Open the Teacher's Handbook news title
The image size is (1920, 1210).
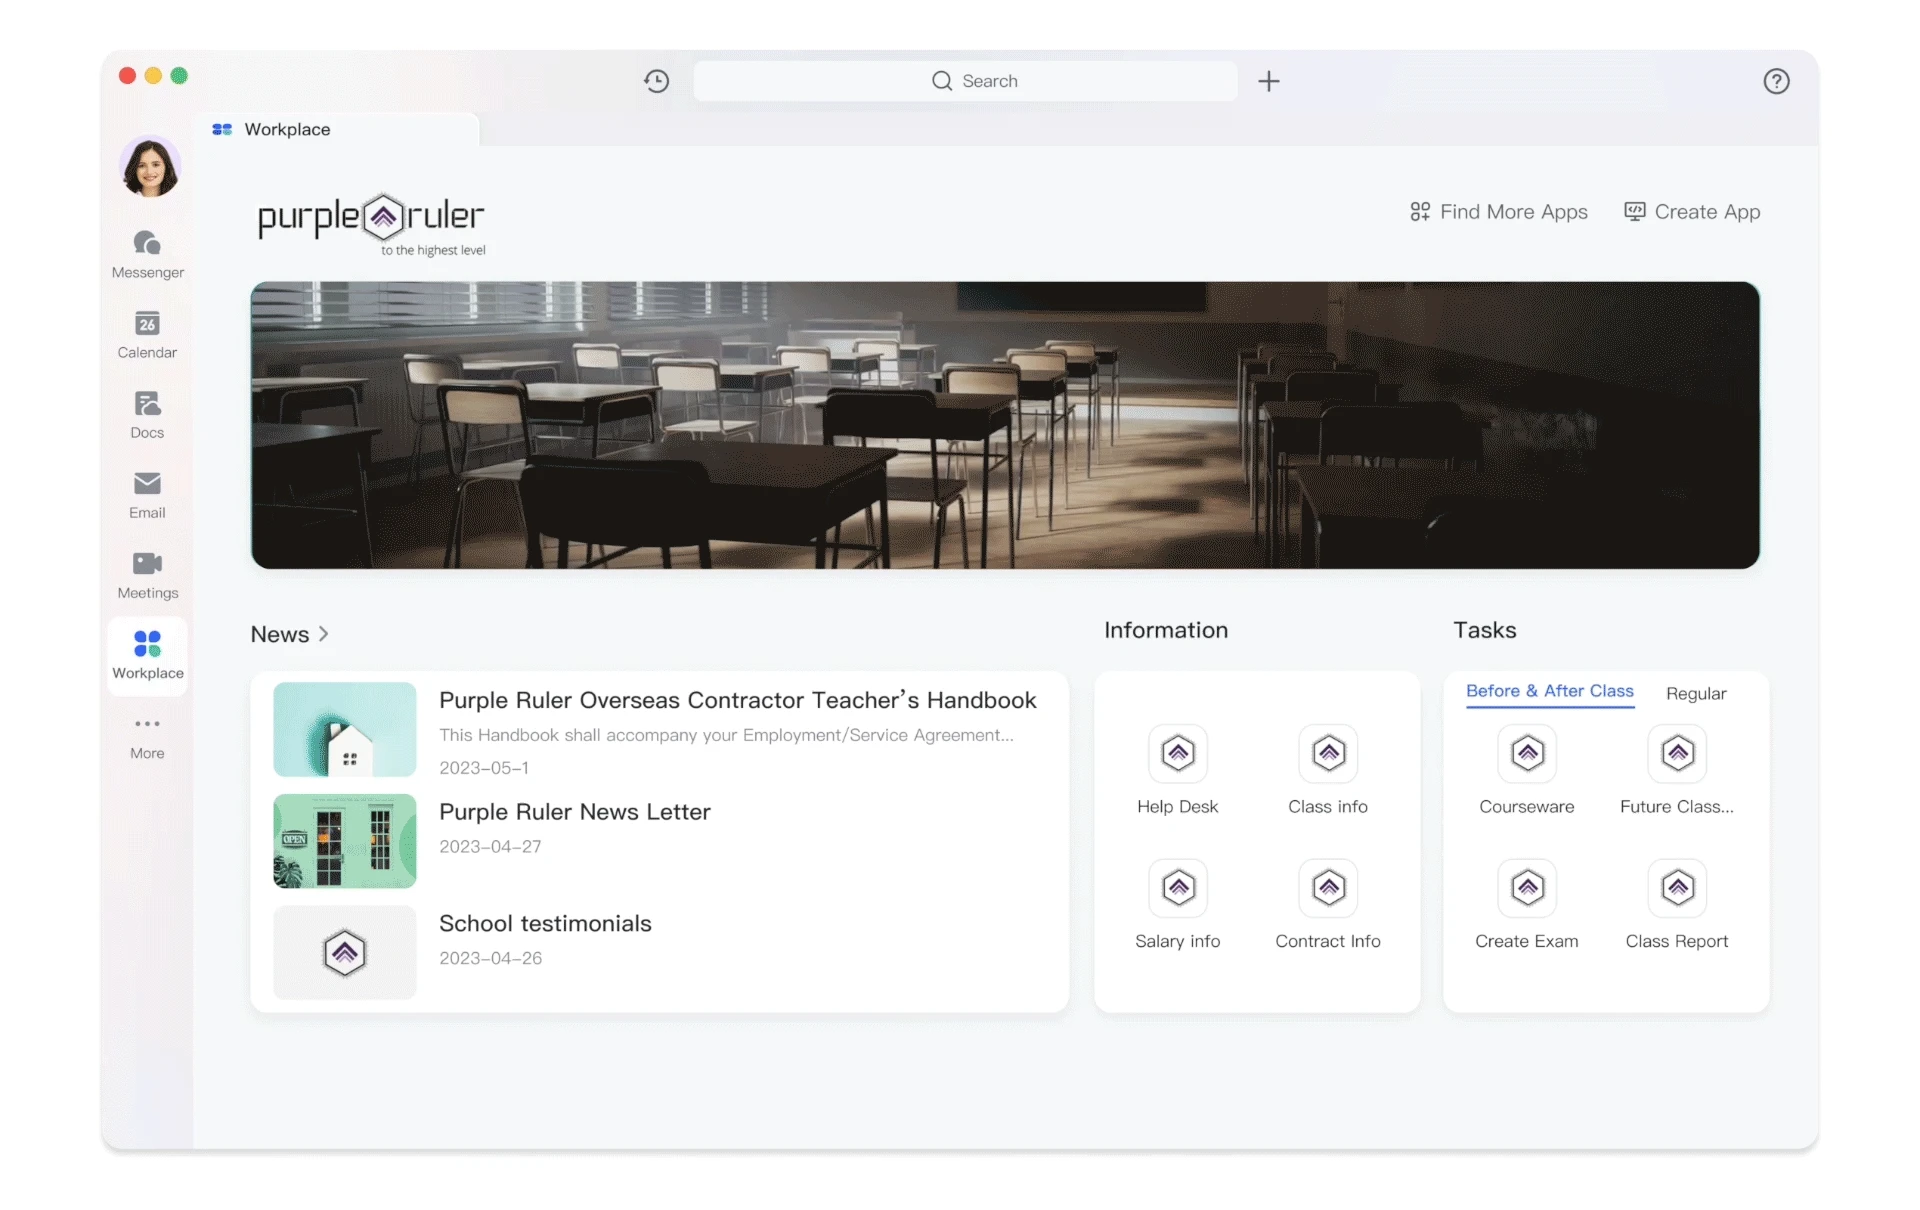(x=738, y=700)
